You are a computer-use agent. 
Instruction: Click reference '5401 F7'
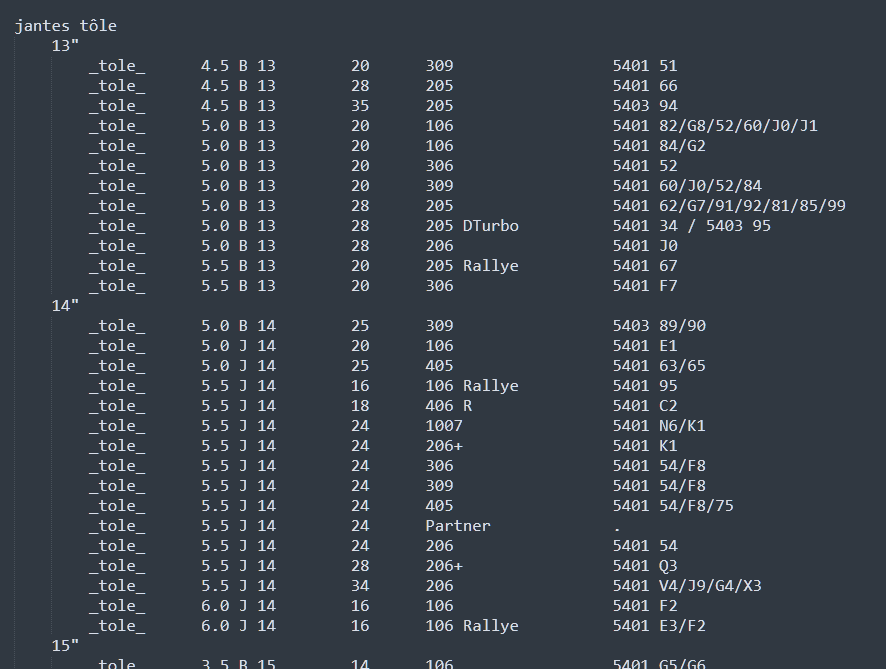click(645, 286)
